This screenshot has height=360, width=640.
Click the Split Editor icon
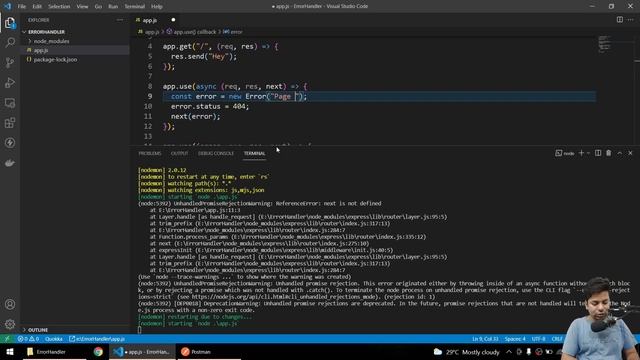click(x=620, y=20)
